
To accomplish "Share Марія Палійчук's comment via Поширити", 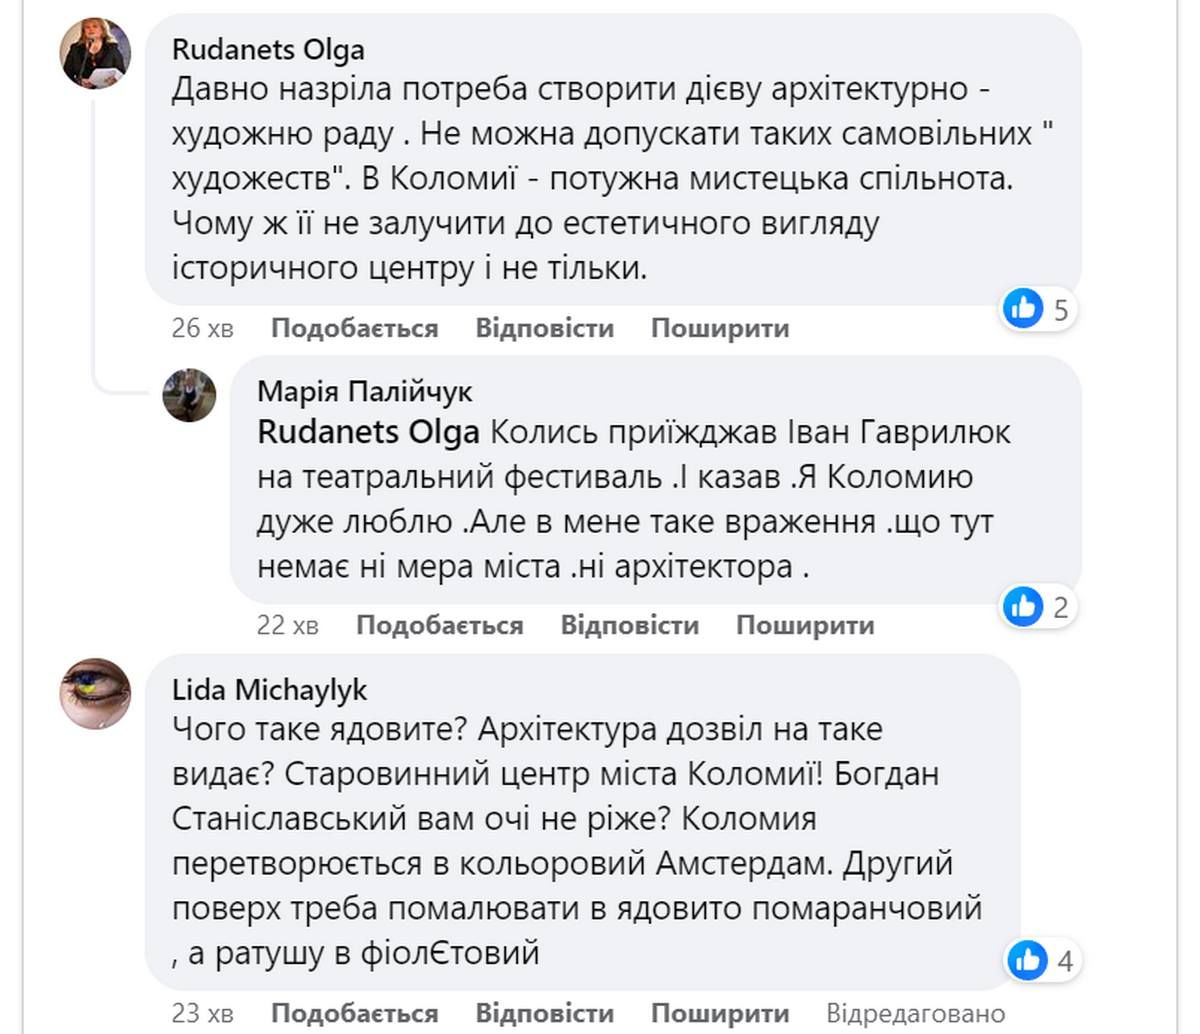I will [804, 625].
